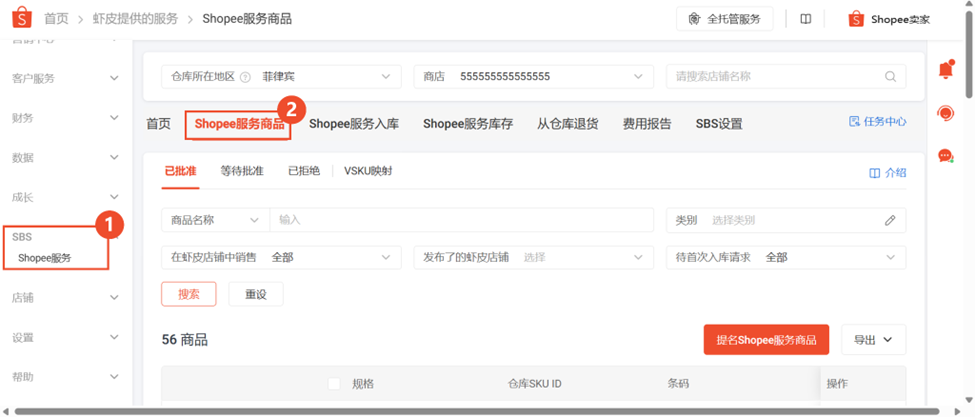Open the 导出 dropdown button
Screen dimensions: 975x417
click(x=873, y=340)
